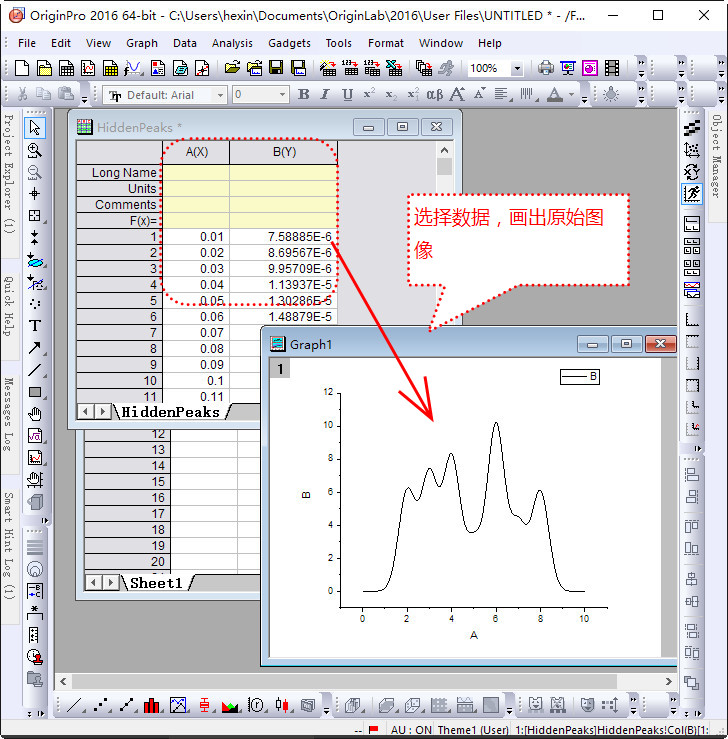Pick the Arrow drawing tool
The height and width of the screenshot is (739, 728).
coord(35,347)
